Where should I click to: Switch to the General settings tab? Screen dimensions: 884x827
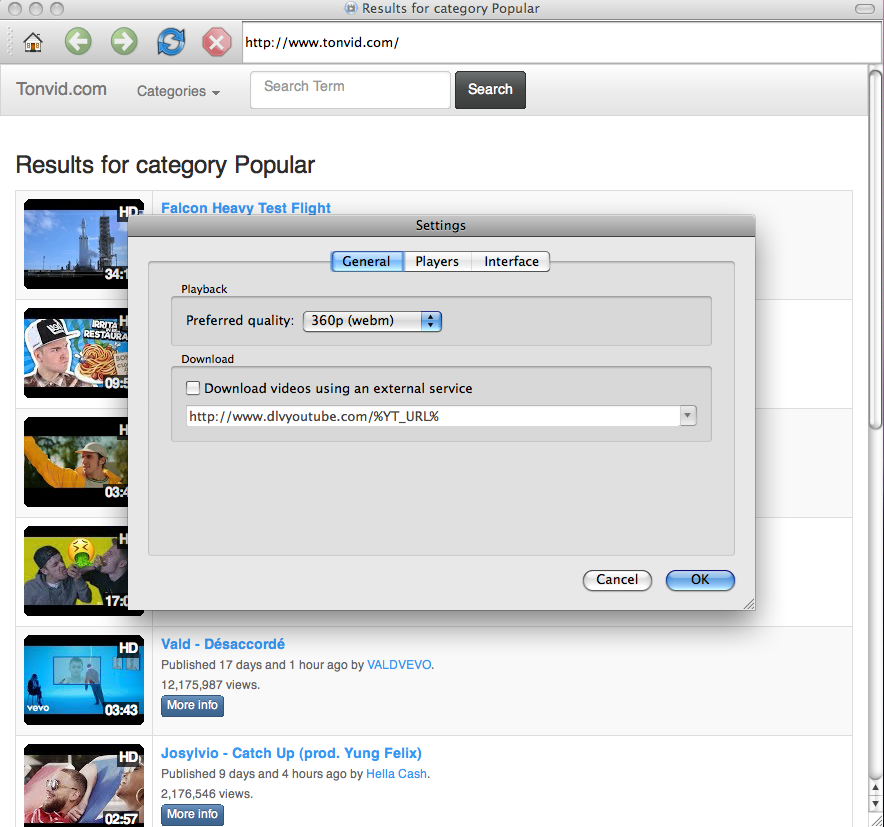366,262
